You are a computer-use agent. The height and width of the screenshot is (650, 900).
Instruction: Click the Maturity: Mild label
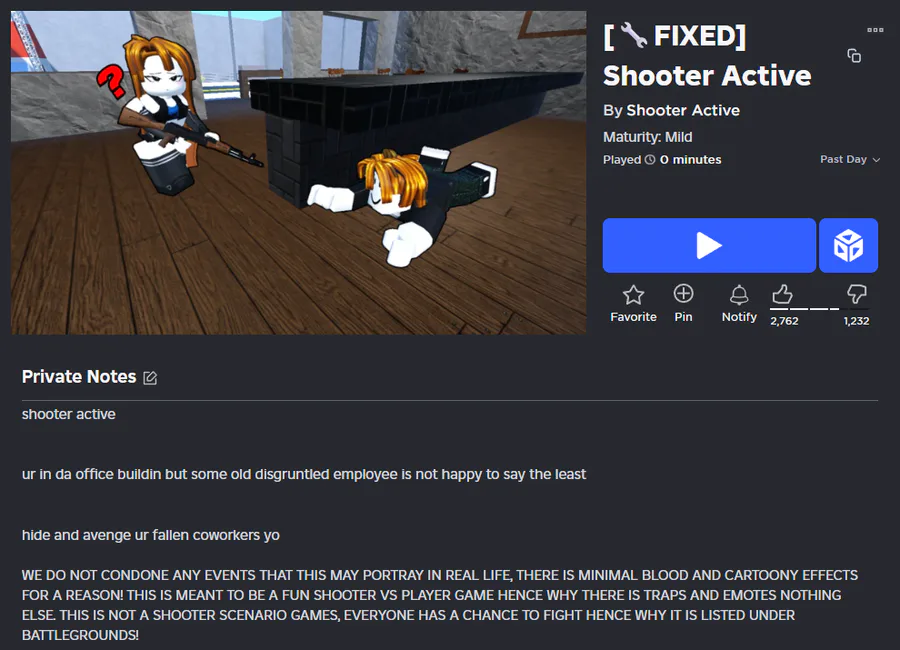[647, 137]
